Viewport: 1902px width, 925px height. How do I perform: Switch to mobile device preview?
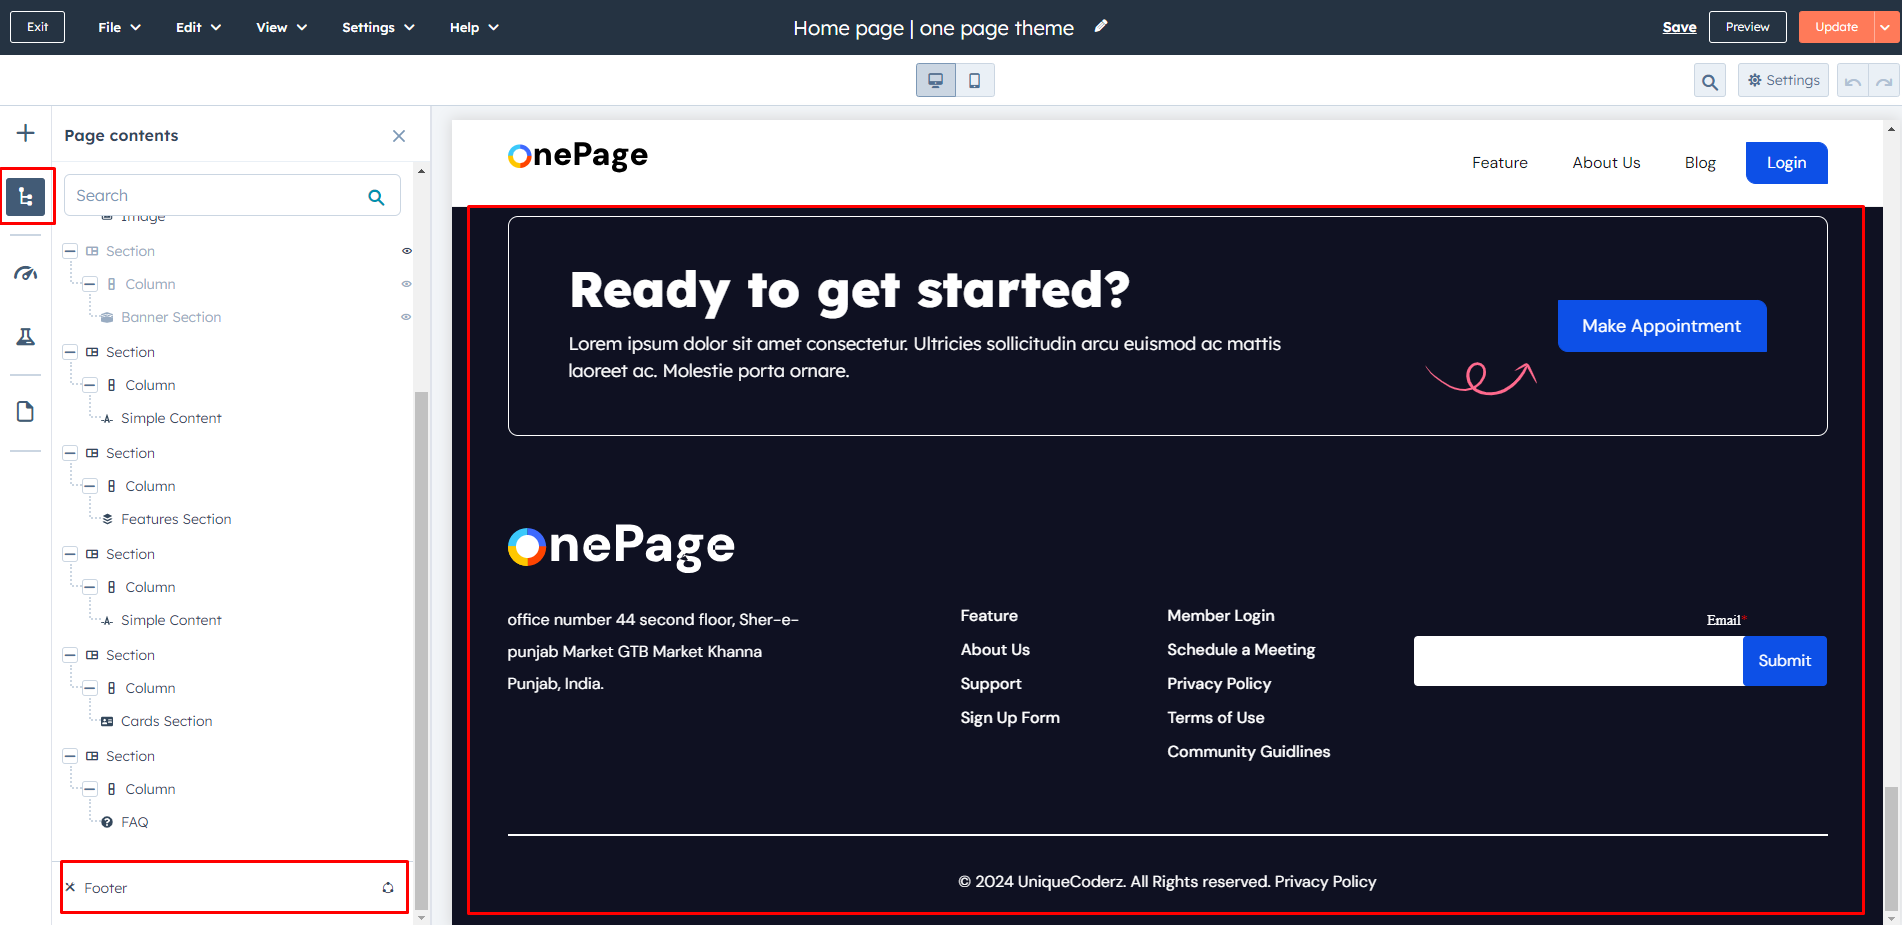pyautogui.click(x=974, y=80)
